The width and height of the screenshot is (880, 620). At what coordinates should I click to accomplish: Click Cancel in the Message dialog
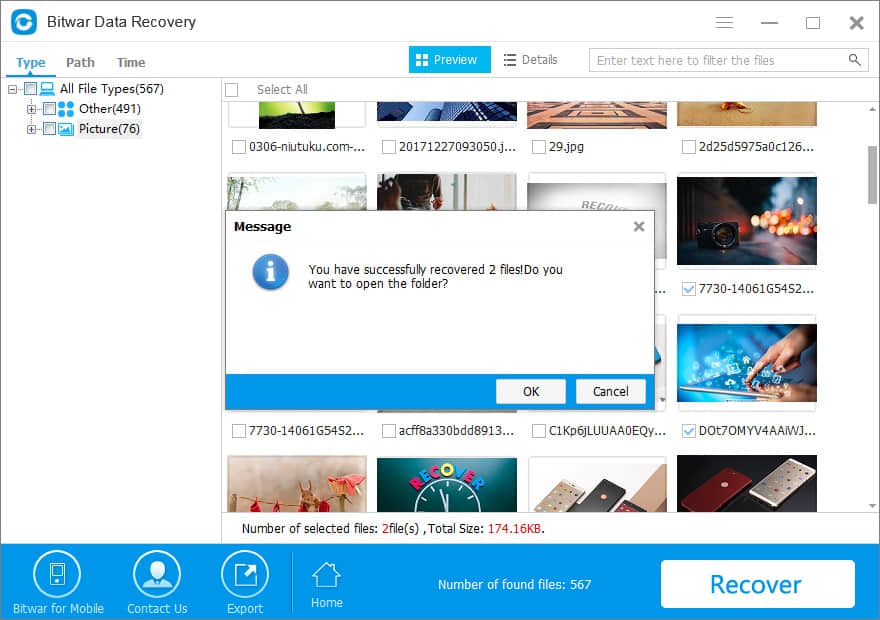611,391
